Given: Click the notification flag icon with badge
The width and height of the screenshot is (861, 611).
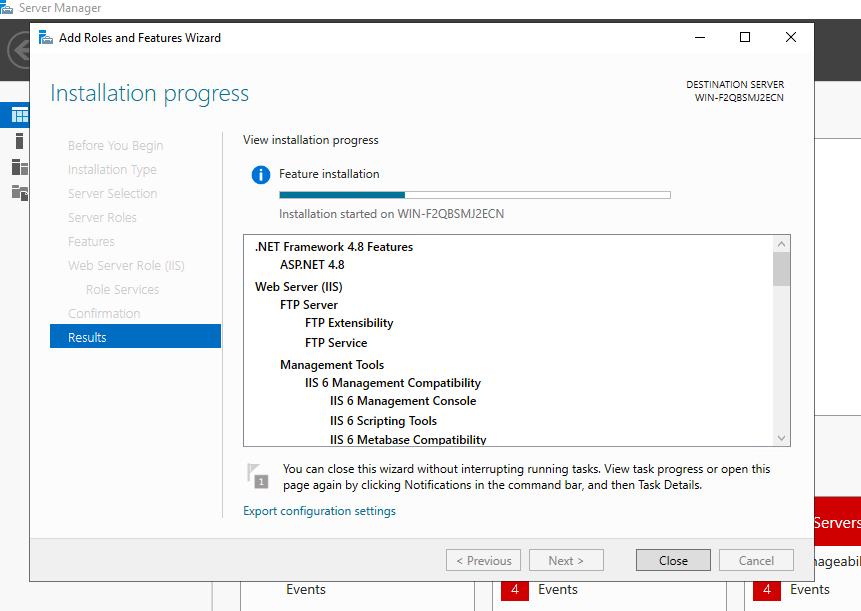Looking at the screenshot, I should [x=258, y=476].
